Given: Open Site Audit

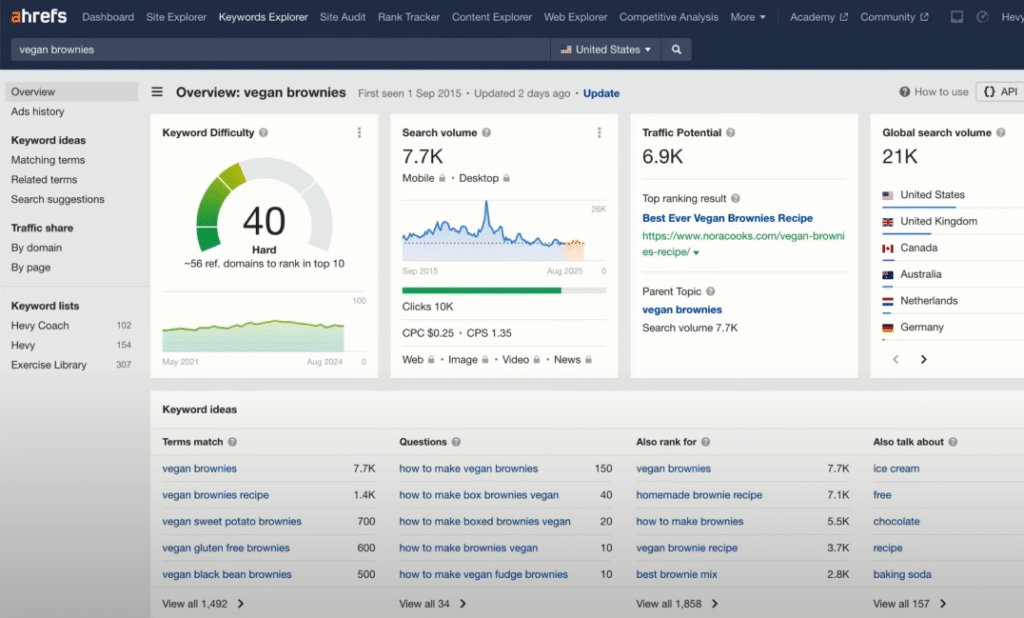Looking at the screenshot, I should pos(343,17).
